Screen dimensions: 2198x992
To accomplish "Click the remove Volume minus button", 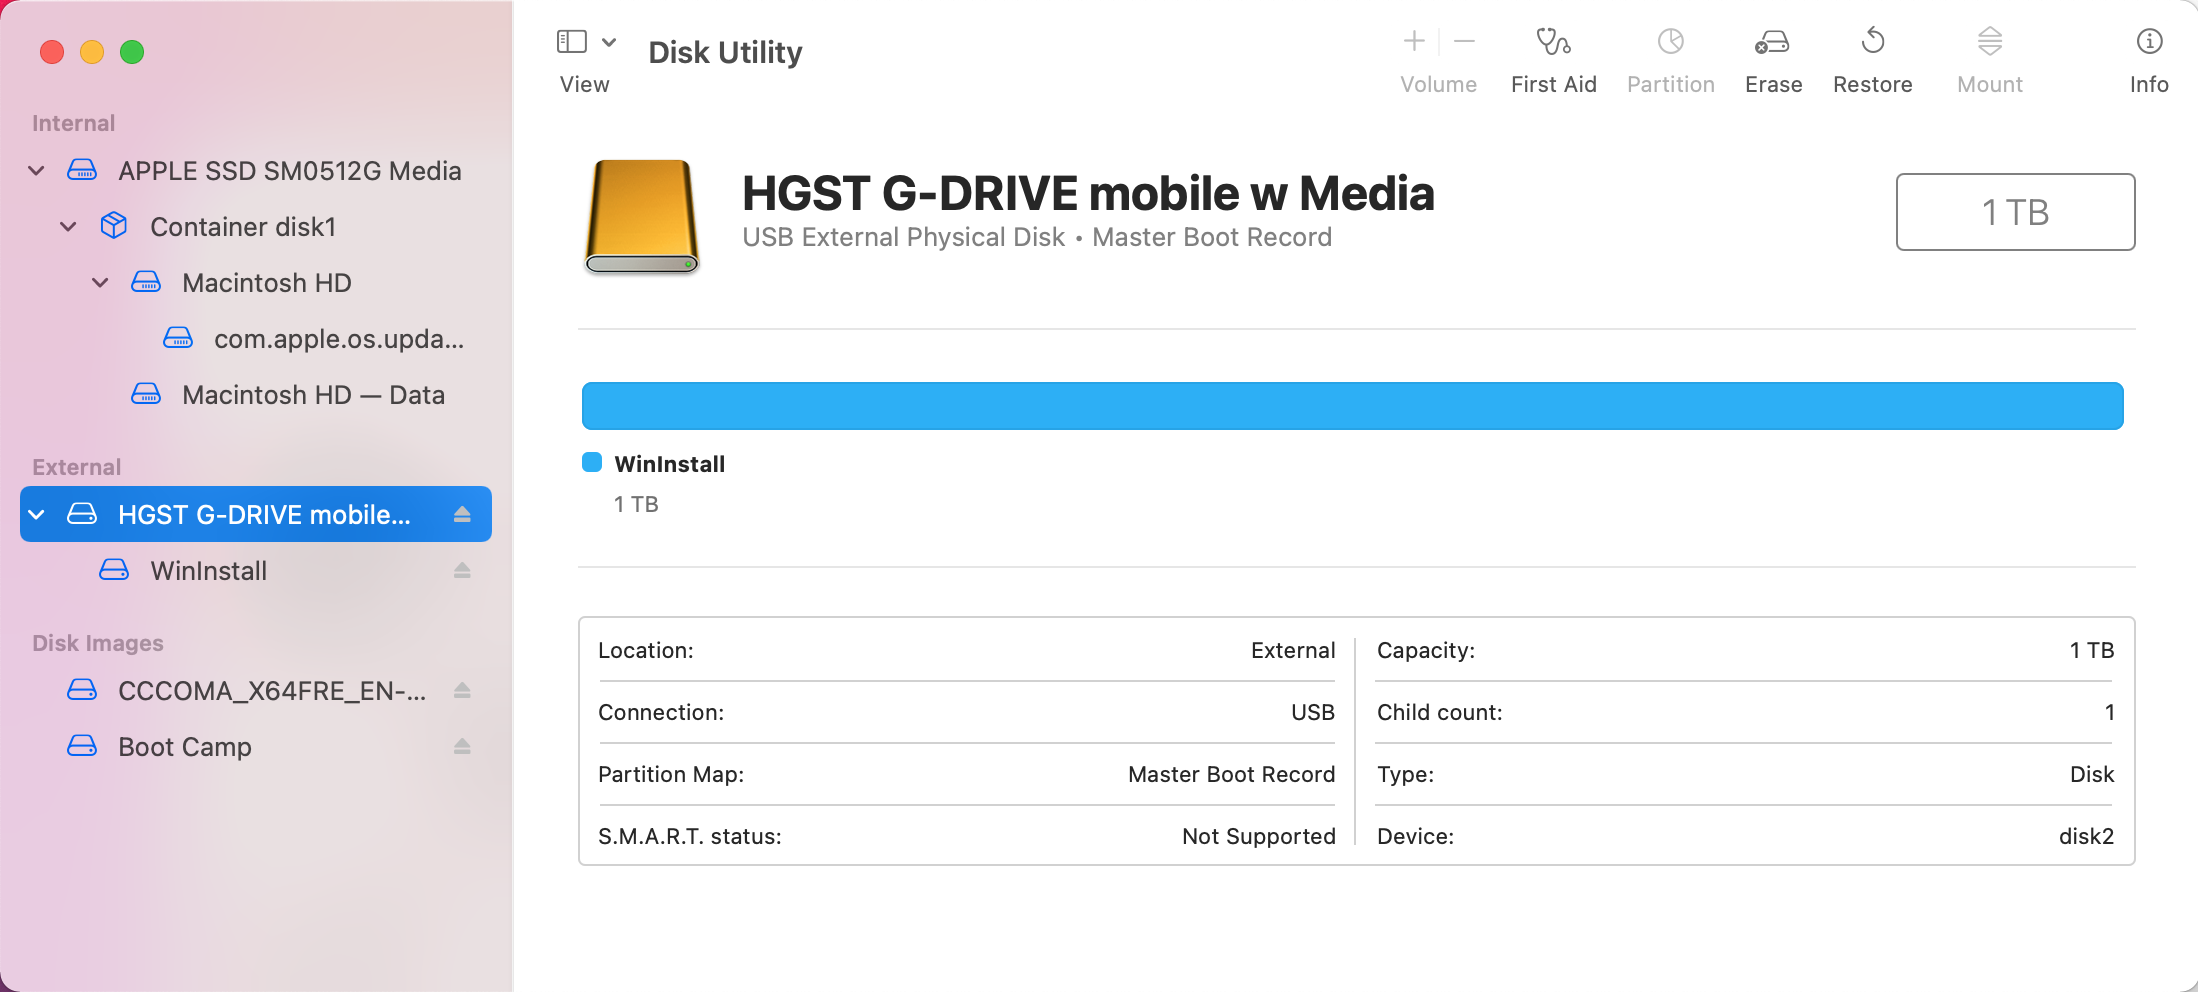I will [1464, 41].
